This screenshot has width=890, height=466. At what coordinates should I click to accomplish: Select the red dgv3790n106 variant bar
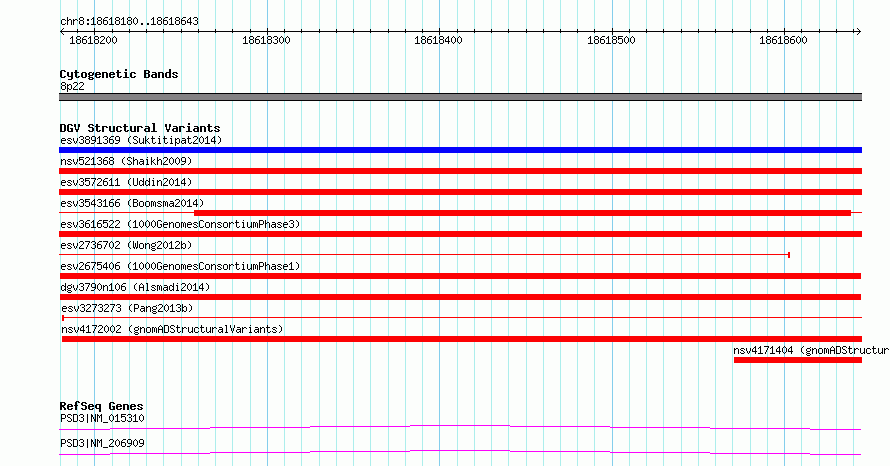pos(460,297)
